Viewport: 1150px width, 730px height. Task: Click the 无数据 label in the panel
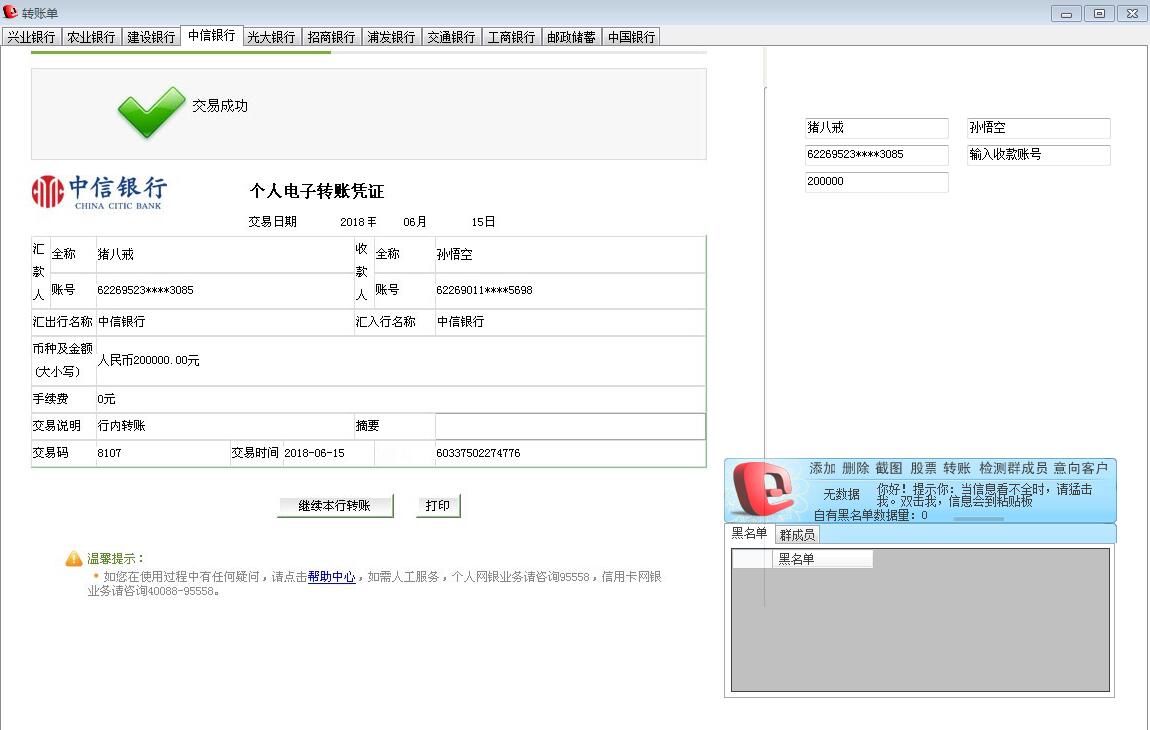[x=841, y=494]
